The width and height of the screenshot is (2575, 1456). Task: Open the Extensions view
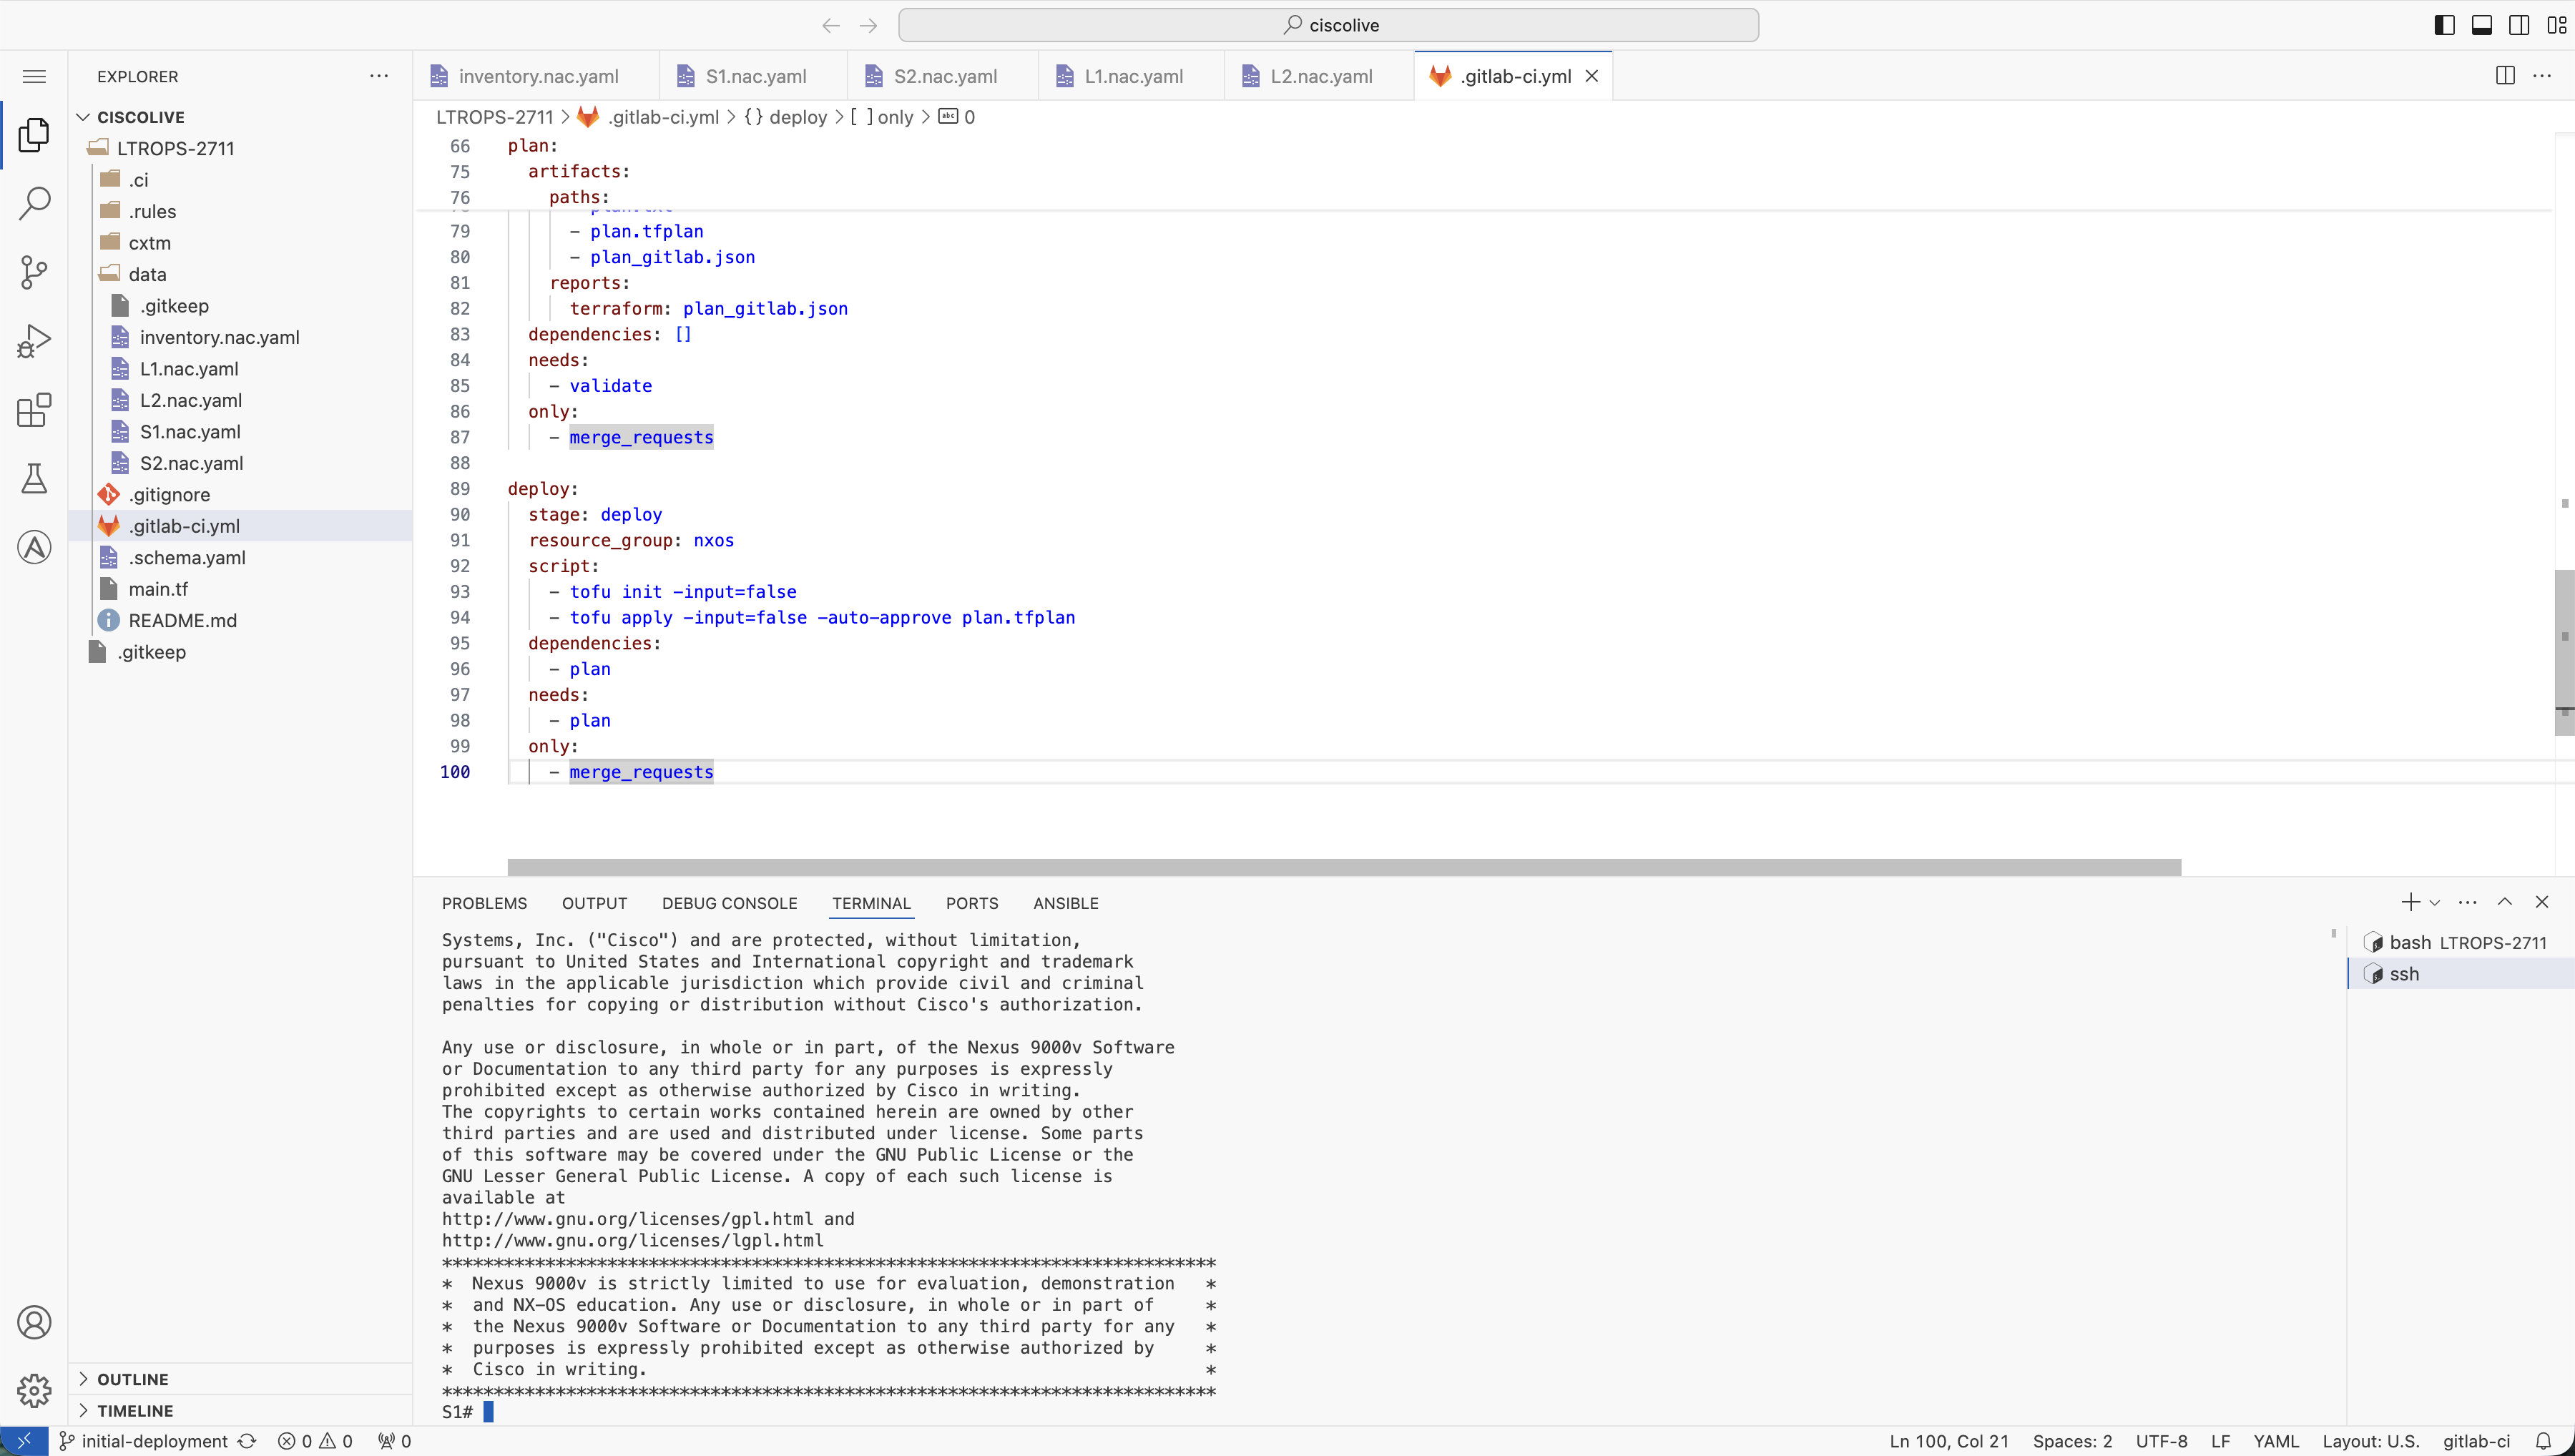click(34, 409)
